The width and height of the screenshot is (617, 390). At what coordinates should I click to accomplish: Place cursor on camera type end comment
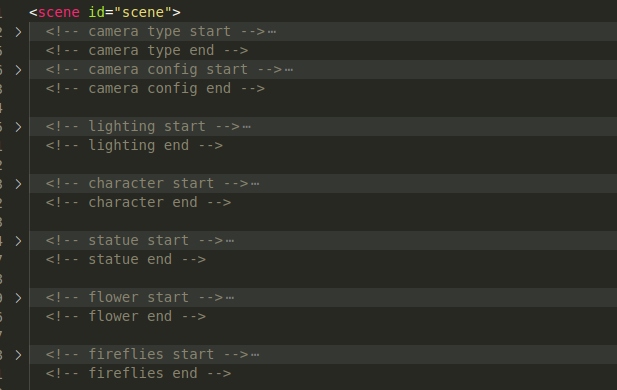[147, 51]
